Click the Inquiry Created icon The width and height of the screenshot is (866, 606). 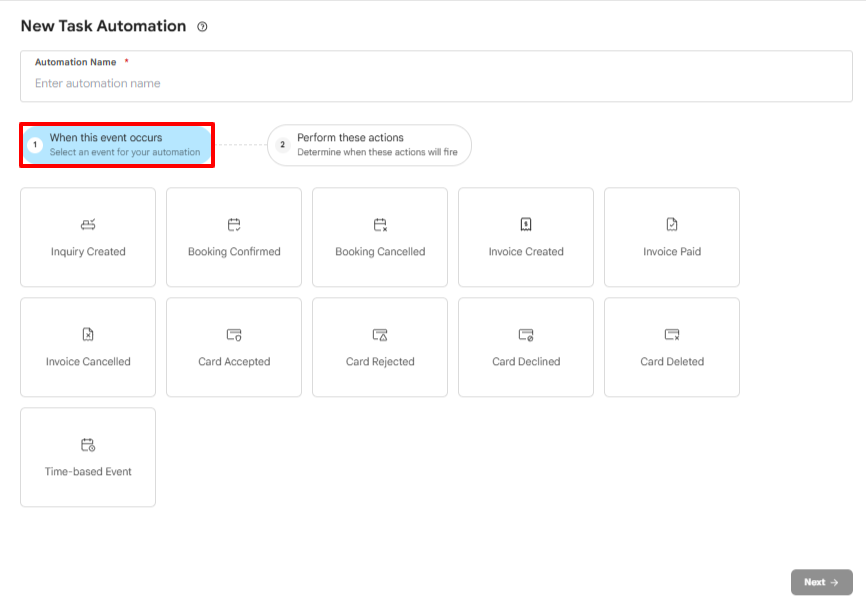click(88, 224)
